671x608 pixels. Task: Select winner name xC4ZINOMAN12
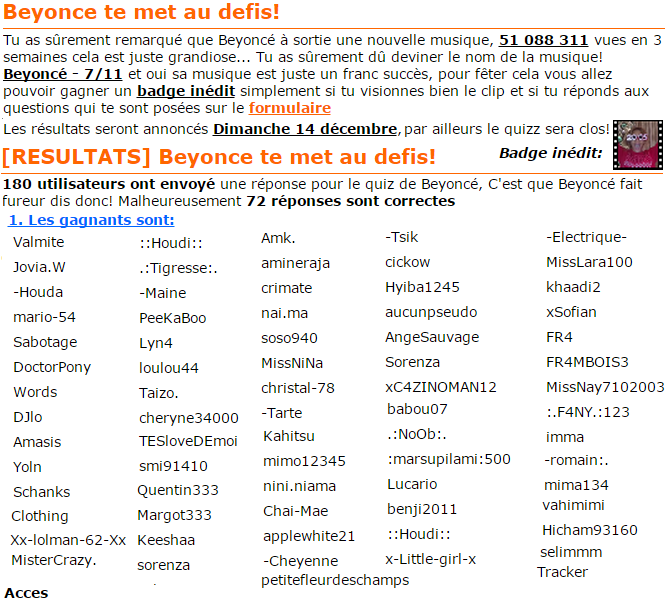[x=441, y=387]
